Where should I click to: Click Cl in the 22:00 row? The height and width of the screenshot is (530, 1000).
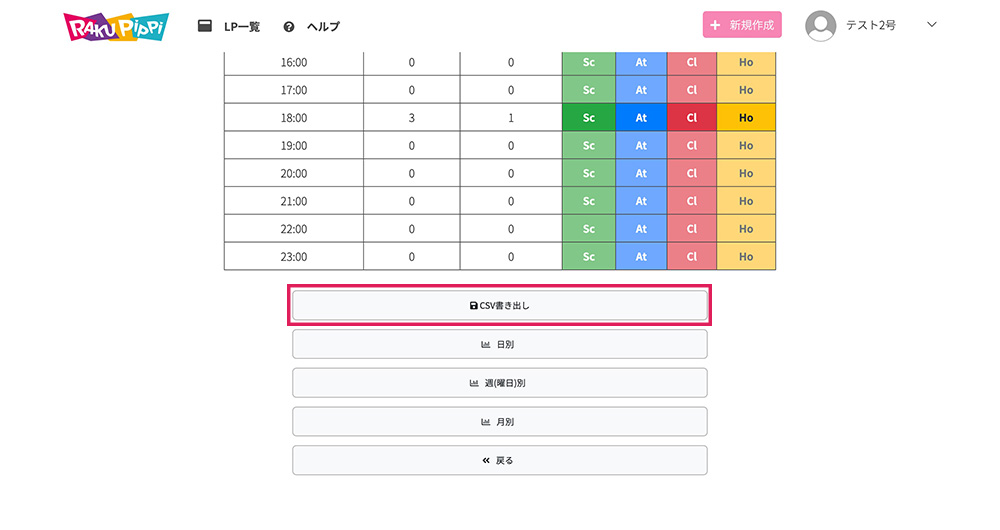pyautogui.click(x=692, y=229)
